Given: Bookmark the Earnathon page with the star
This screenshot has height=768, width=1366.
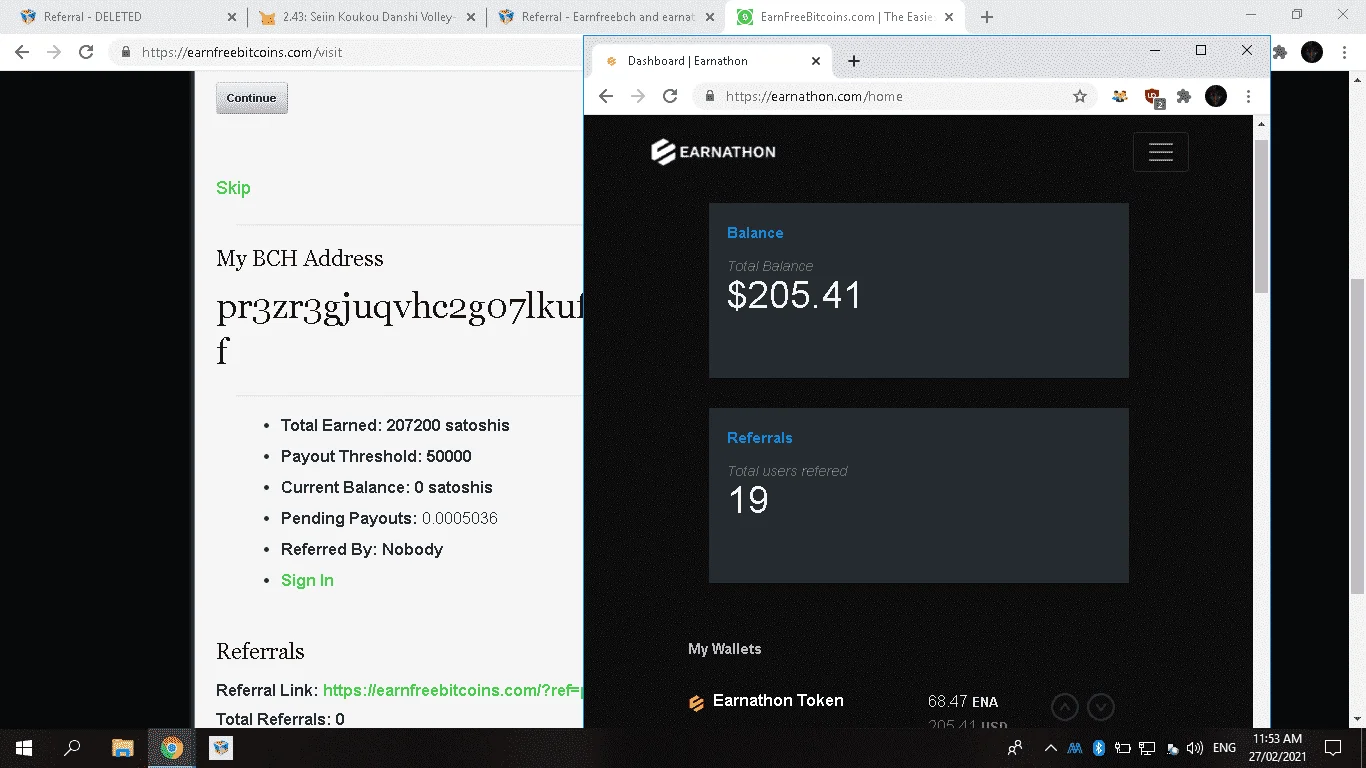Looking at the screenshot, I should (x=1080, y=96).
